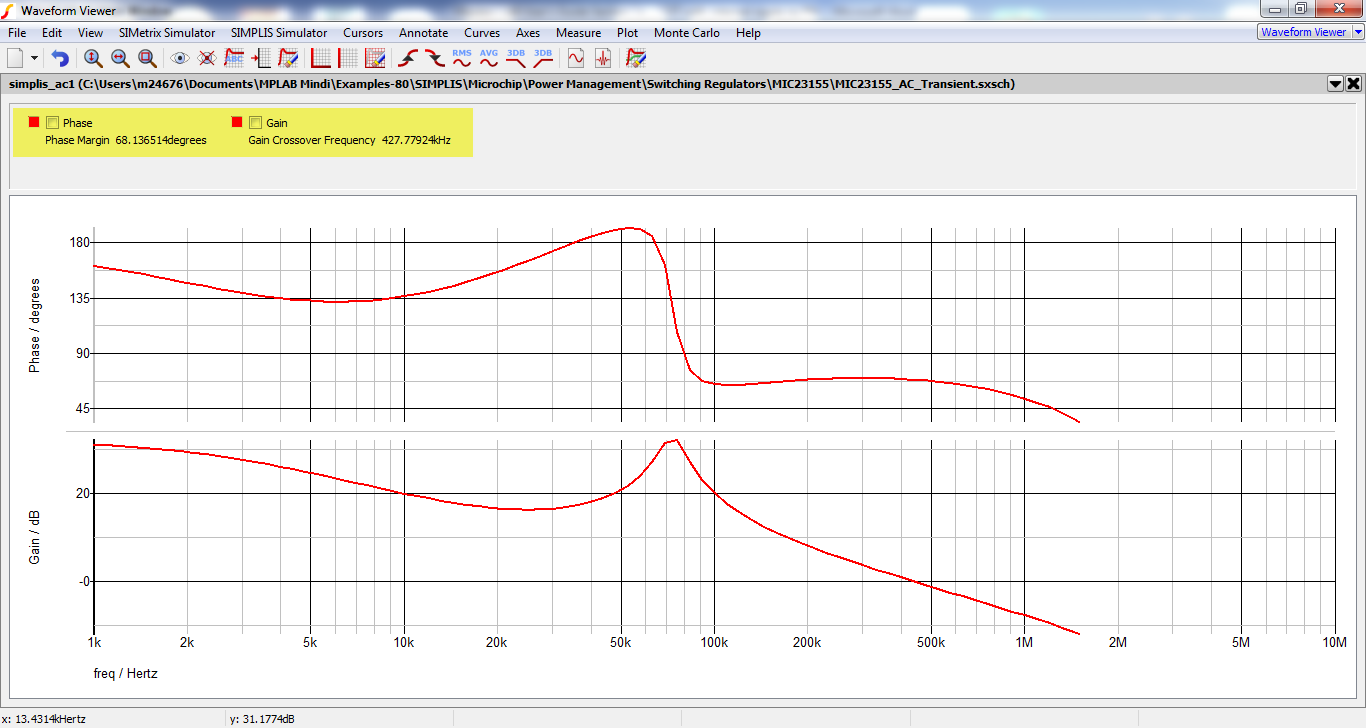The image size is (1366, 728).
Task: Click the Phase / degrees axis label
Action: point(34,326)
